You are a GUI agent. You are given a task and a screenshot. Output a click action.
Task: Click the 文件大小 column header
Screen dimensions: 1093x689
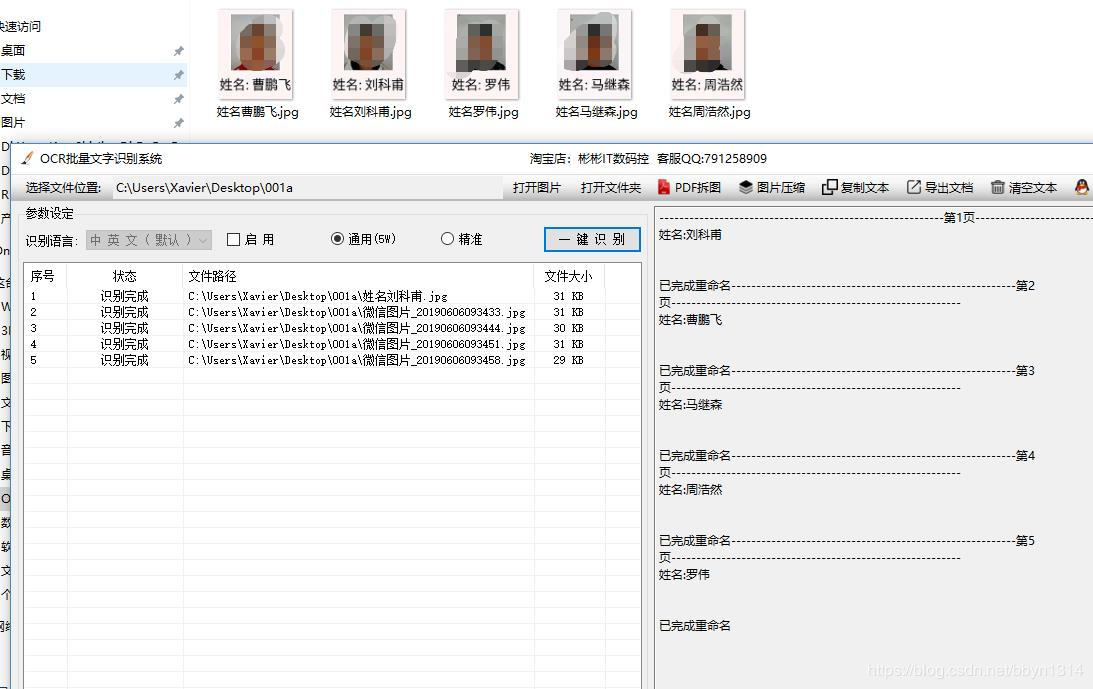(x=569, y=276)
